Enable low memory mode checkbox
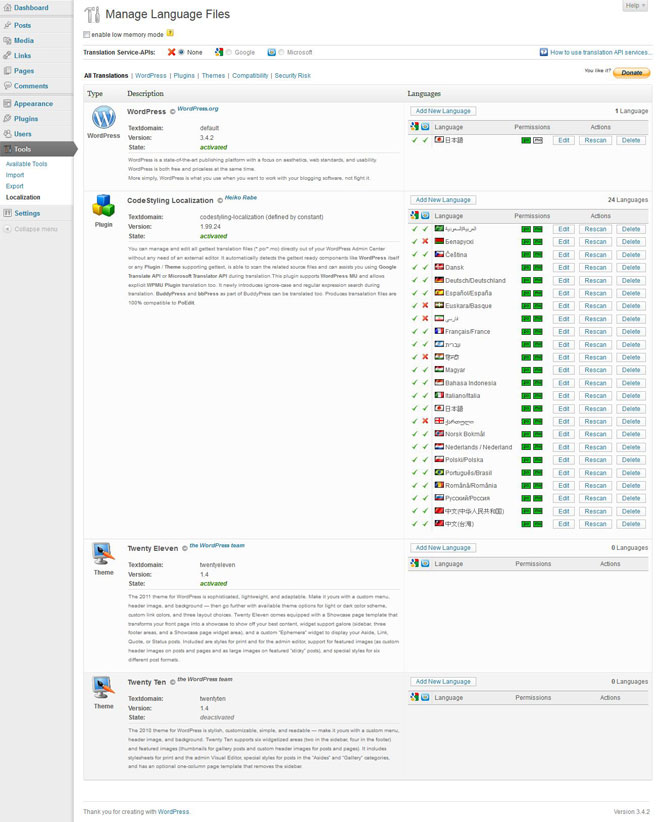 (87, 35)
